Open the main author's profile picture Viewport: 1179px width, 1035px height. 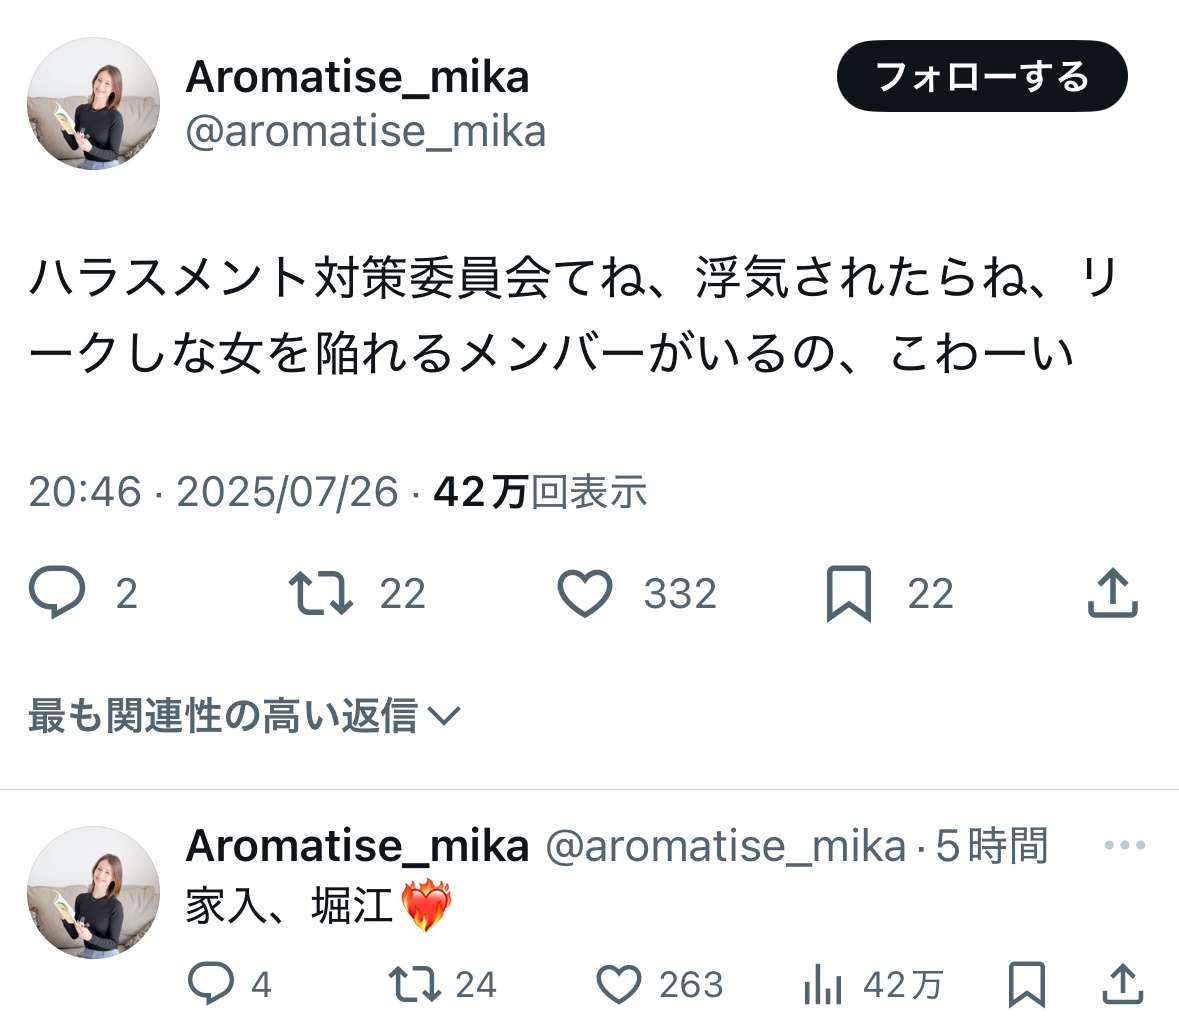[x=93, y=104]
